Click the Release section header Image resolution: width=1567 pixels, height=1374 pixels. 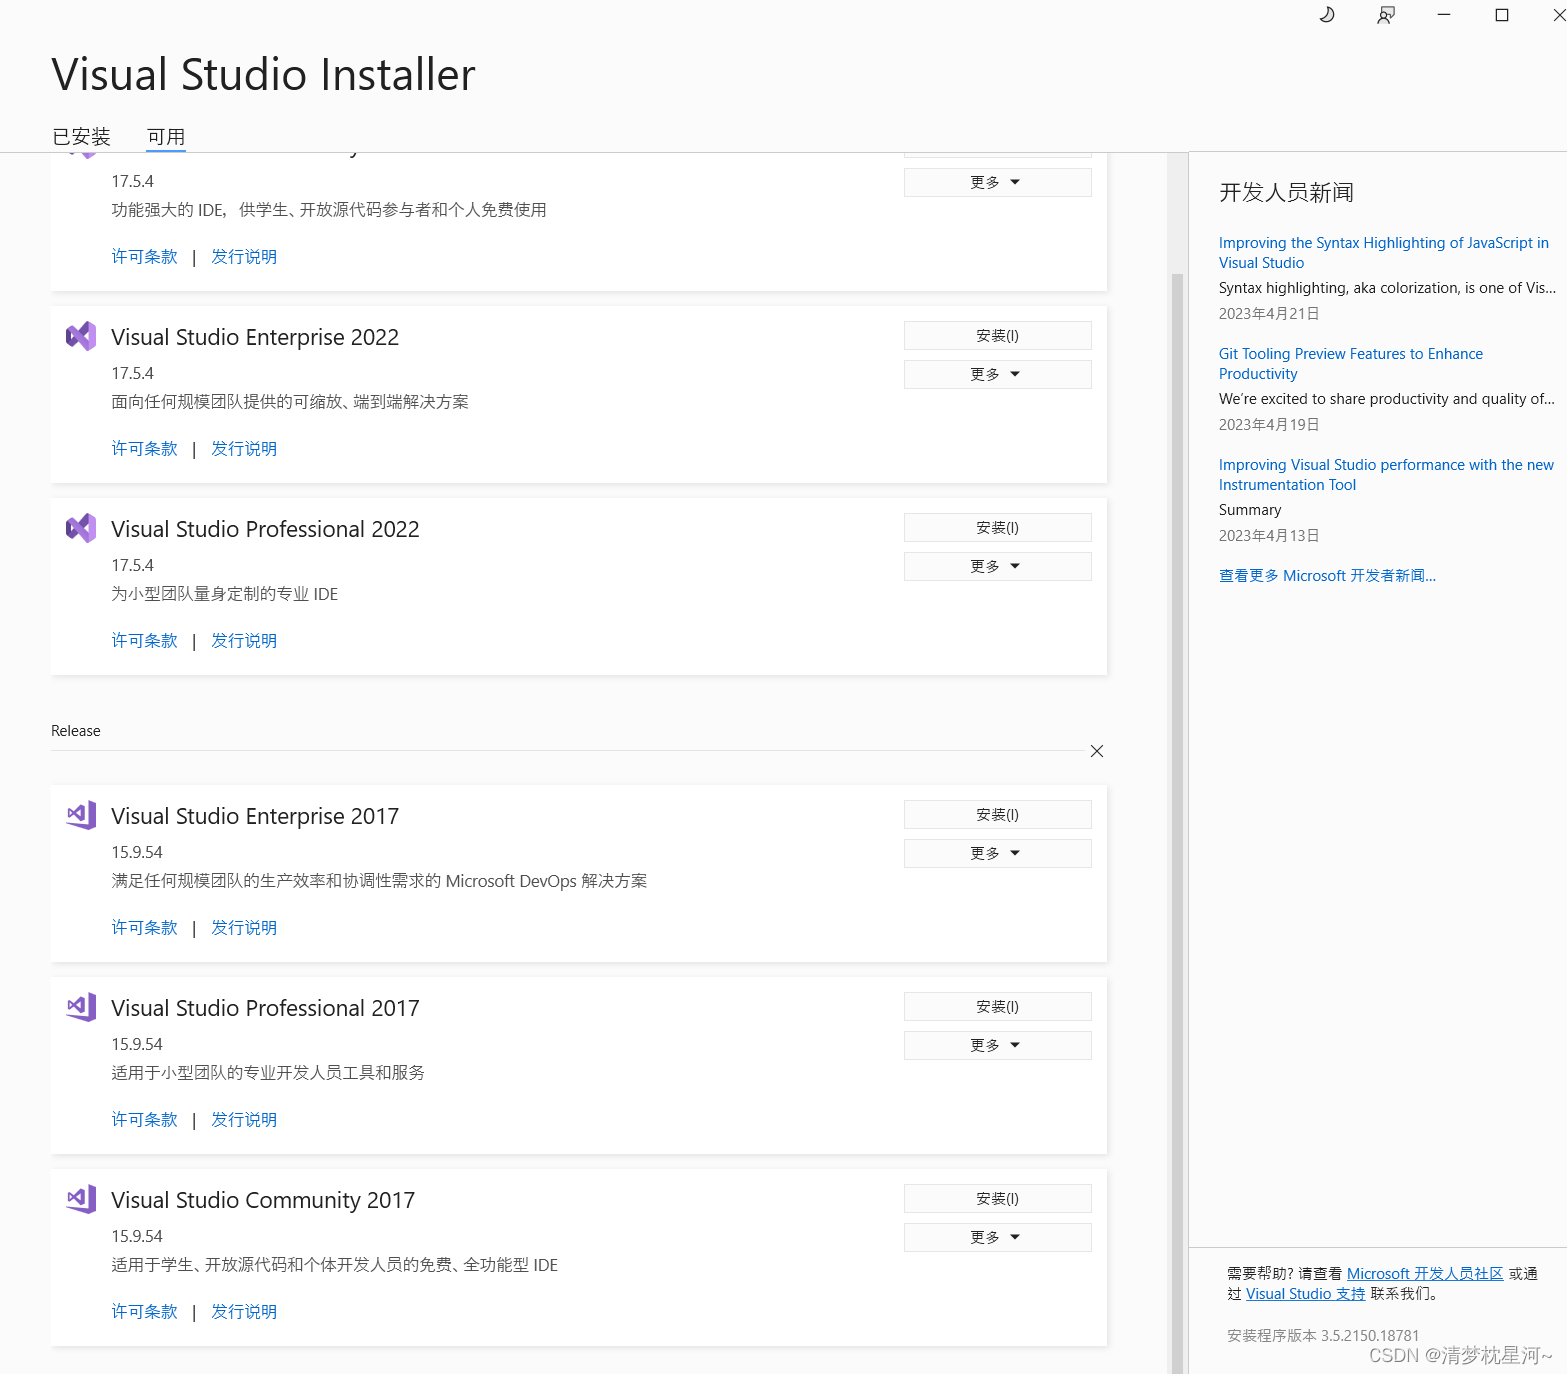(76, 731)
